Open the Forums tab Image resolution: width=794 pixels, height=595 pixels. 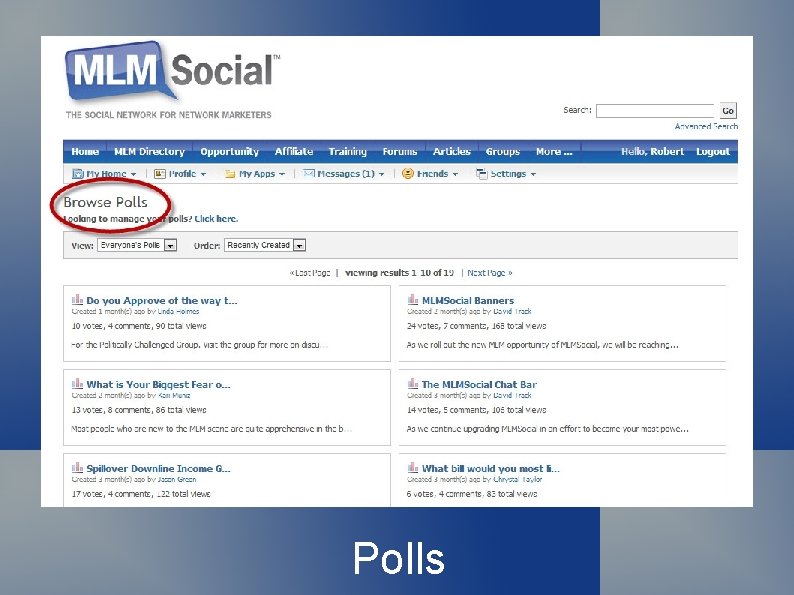click(x=400, y=151)
